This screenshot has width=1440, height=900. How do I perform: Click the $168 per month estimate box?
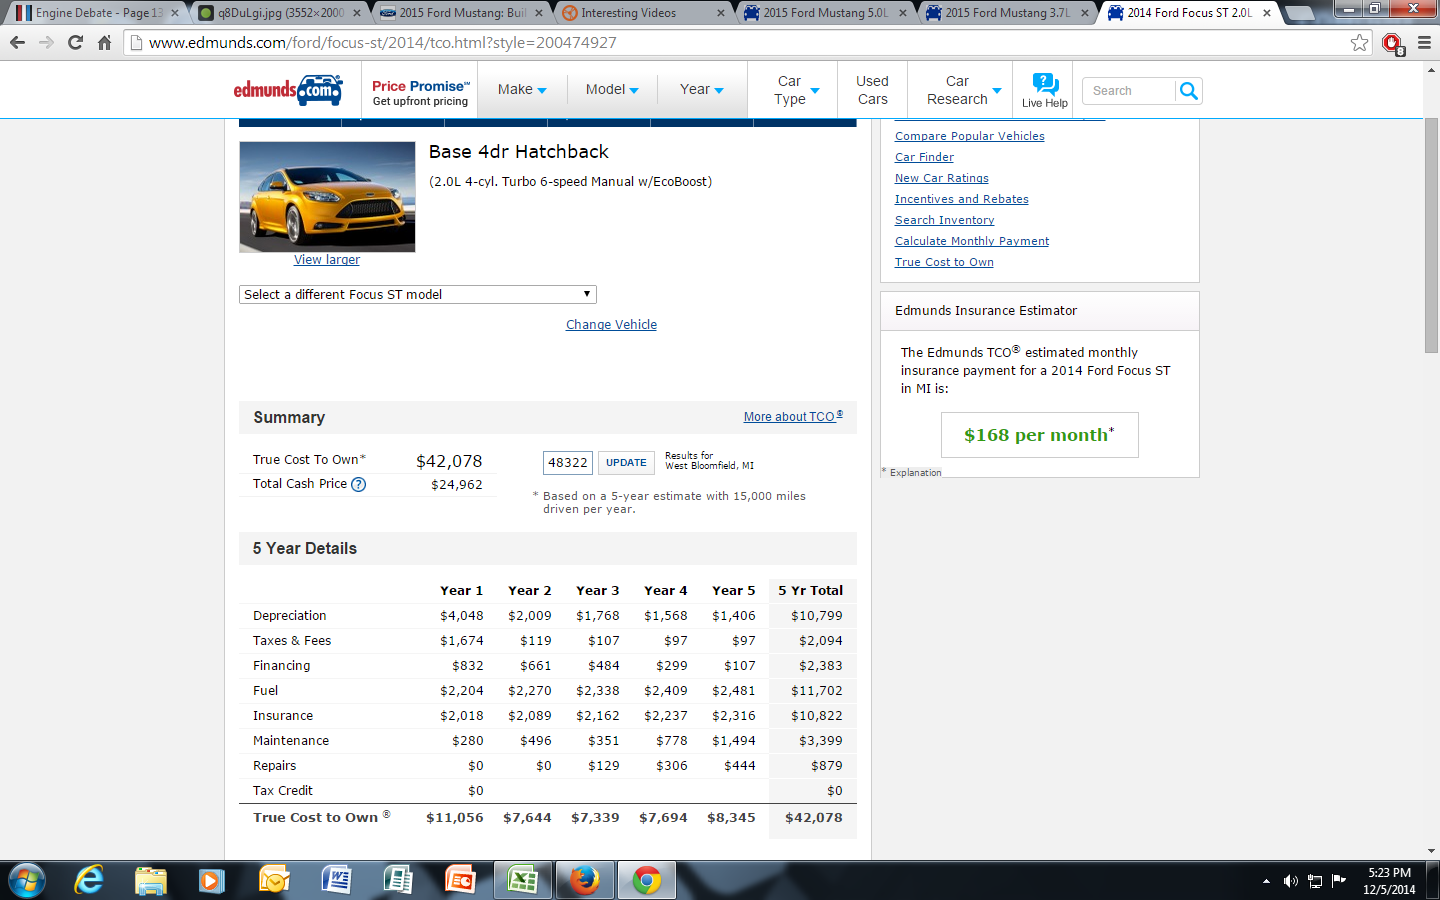(x=1039, y=435)
